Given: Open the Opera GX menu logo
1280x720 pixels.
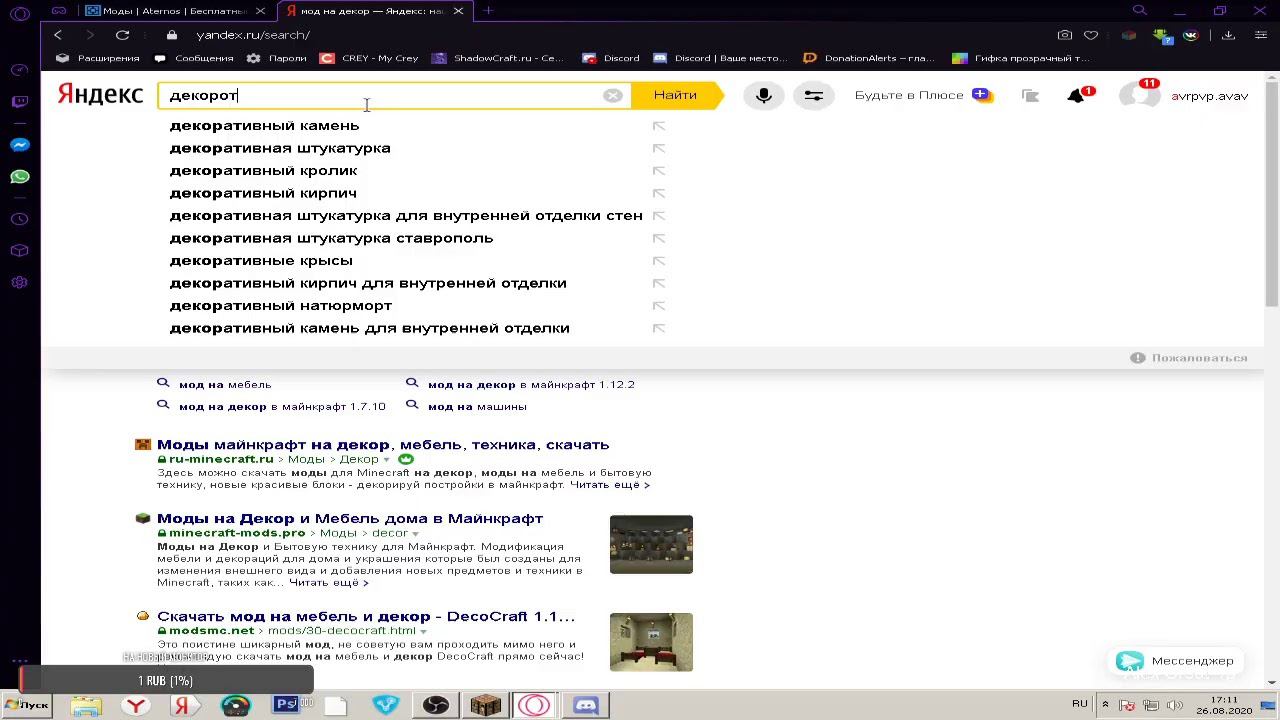Looking at the screenshot, I should click(x=20, y=13).
